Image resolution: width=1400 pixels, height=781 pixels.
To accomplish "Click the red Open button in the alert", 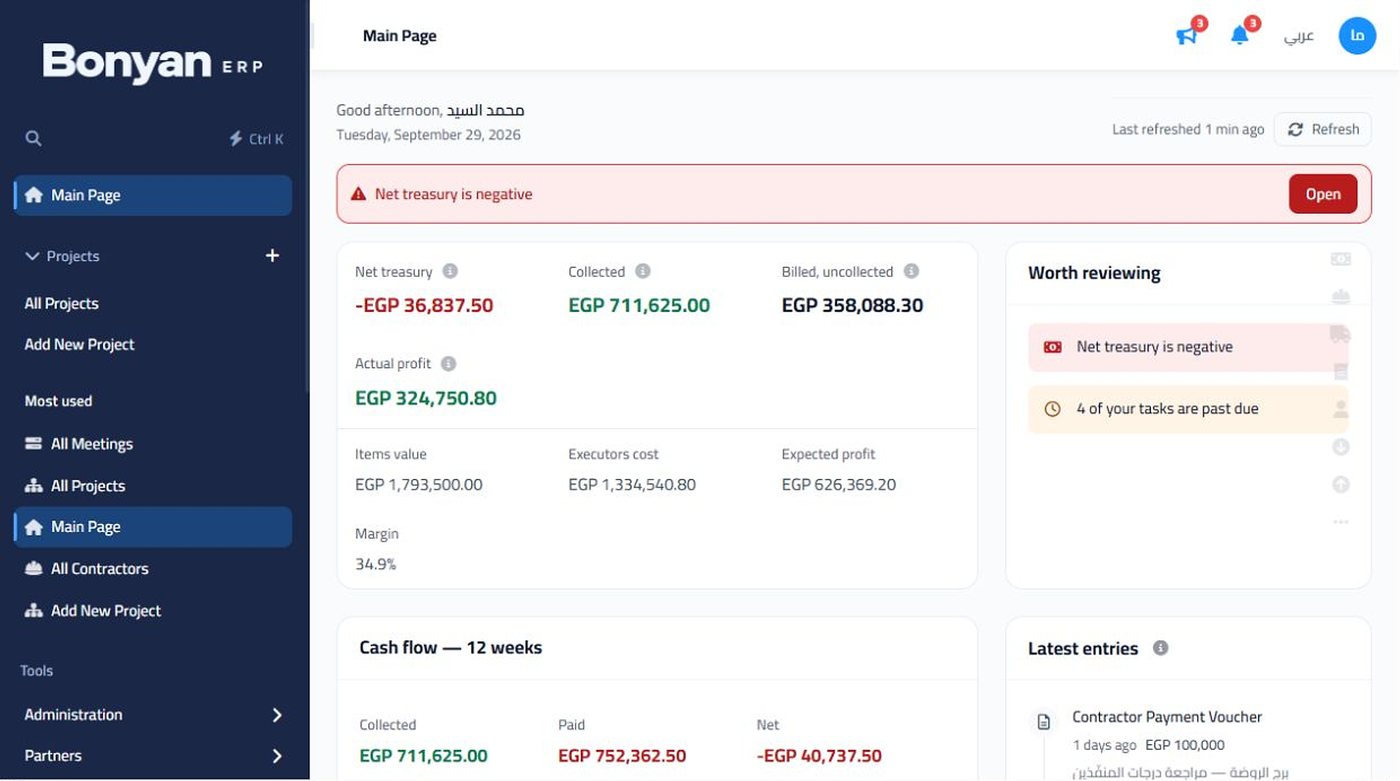I will coord(1323,194).
